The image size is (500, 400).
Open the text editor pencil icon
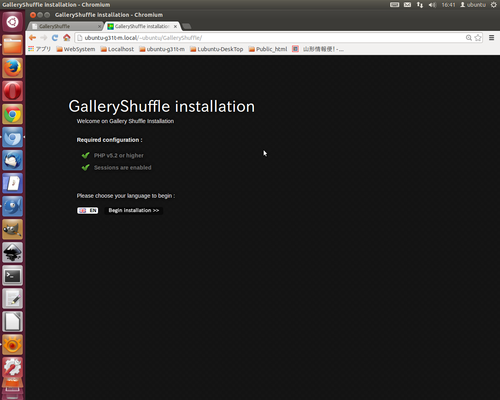click(13, 299)
